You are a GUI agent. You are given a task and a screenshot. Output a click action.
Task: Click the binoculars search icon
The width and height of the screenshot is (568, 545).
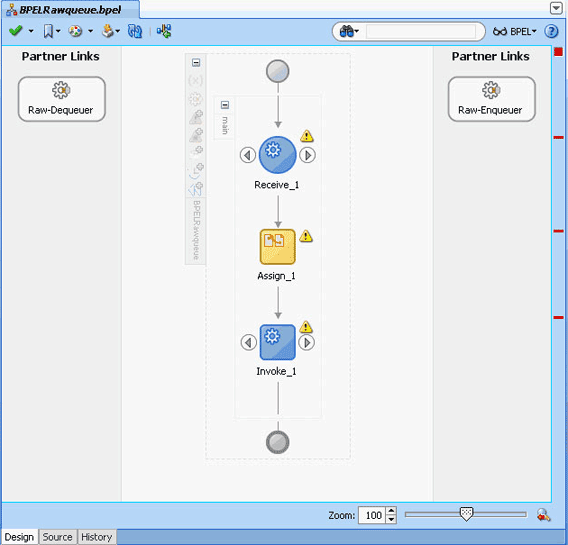point(347,32)
